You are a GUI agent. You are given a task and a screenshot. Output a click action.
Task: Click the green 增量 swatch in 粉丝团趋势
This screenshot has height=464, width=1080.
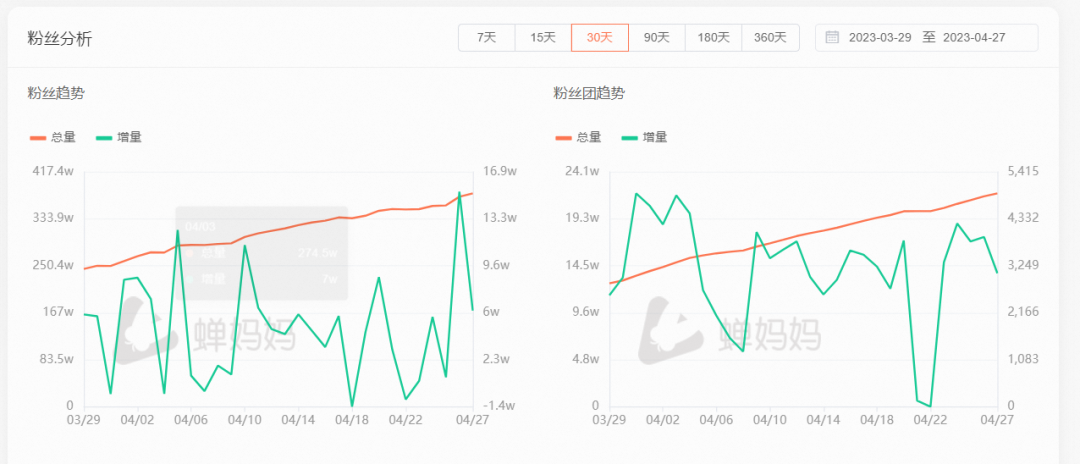pyautogui.click(x=630, y=137)
